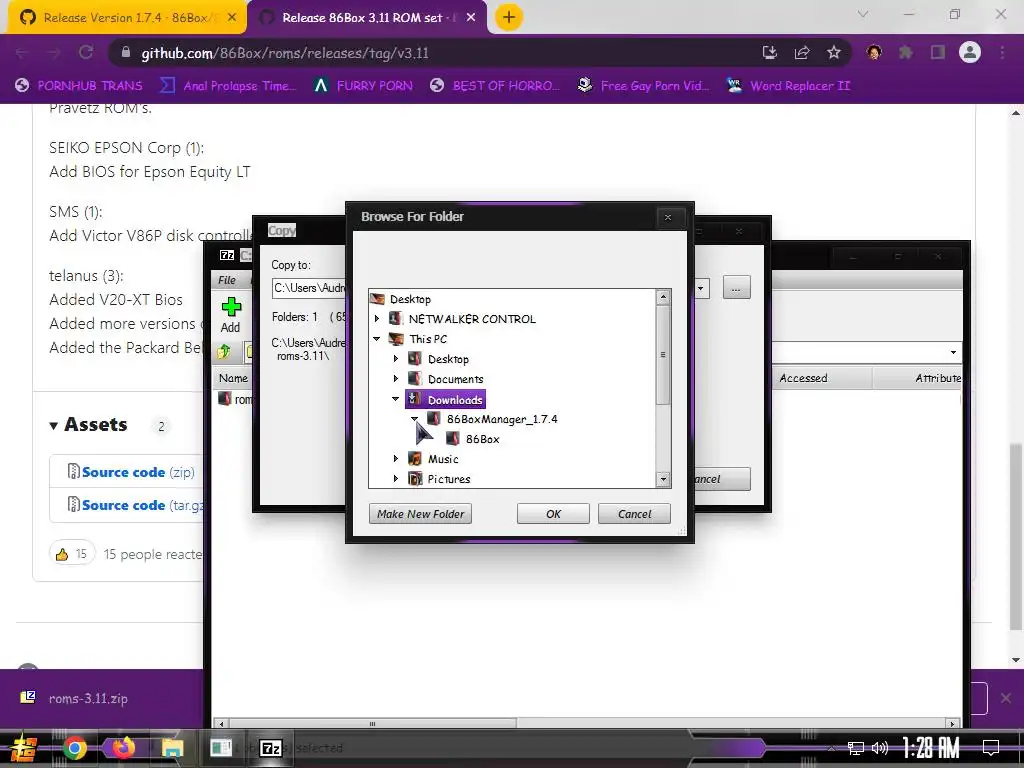The width and height of the screenshot is (1024, 768).
Task: Close the Browse For Folder dialog
Action: pos(667,217)
